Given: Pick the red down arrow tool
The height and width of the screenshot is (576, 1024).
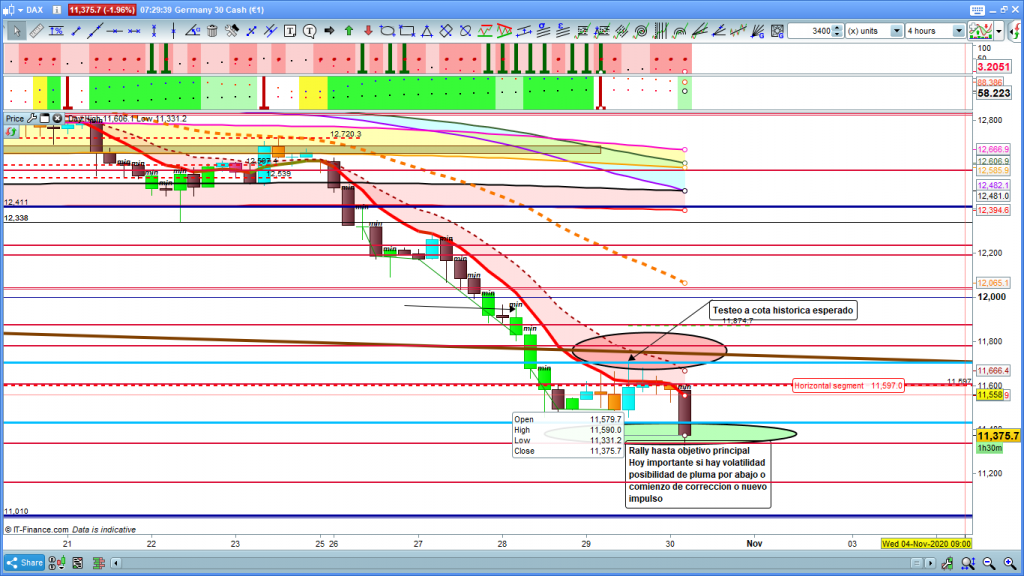Looking at the screenshot, I should tap(368, 31).
